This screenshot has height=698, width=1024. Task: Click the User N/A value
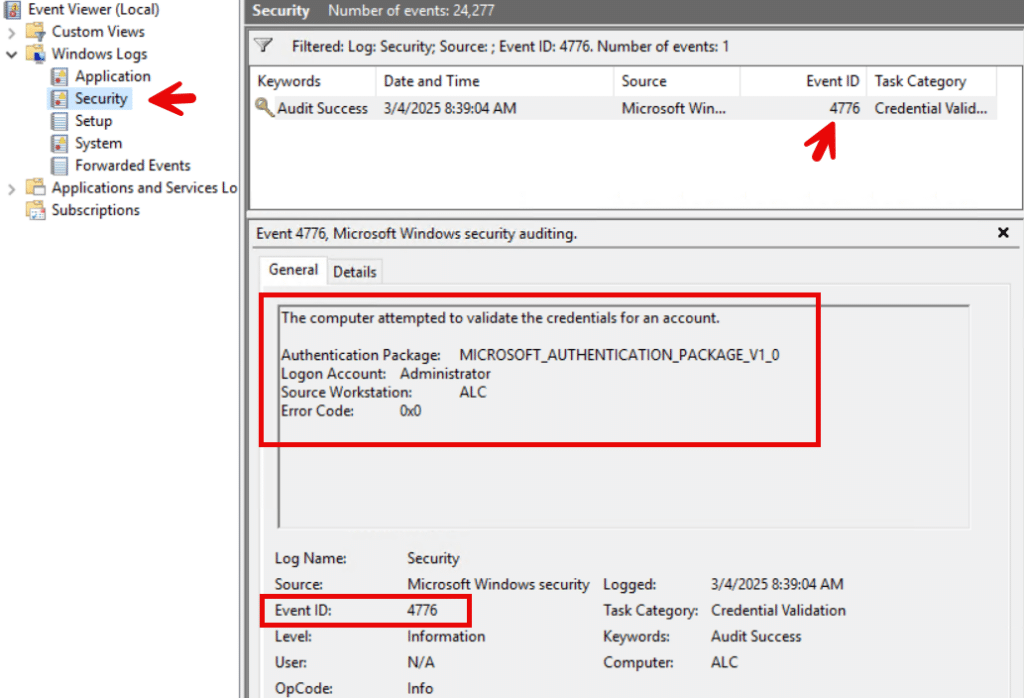tap(421, 662)
